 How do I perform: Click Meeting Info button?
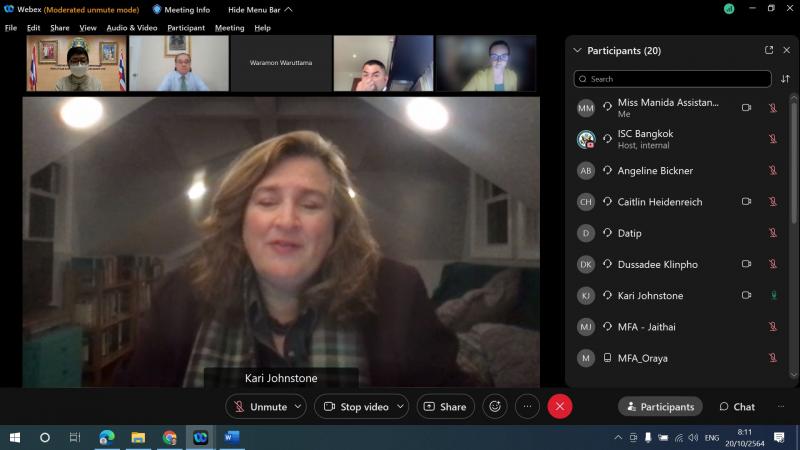tap(181, 10)
